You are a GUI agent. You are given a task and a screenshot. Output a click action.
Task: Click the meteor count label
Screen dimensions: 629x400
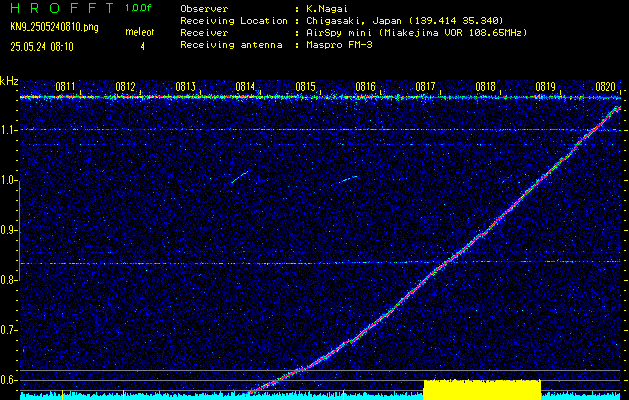tap(140, 32)
